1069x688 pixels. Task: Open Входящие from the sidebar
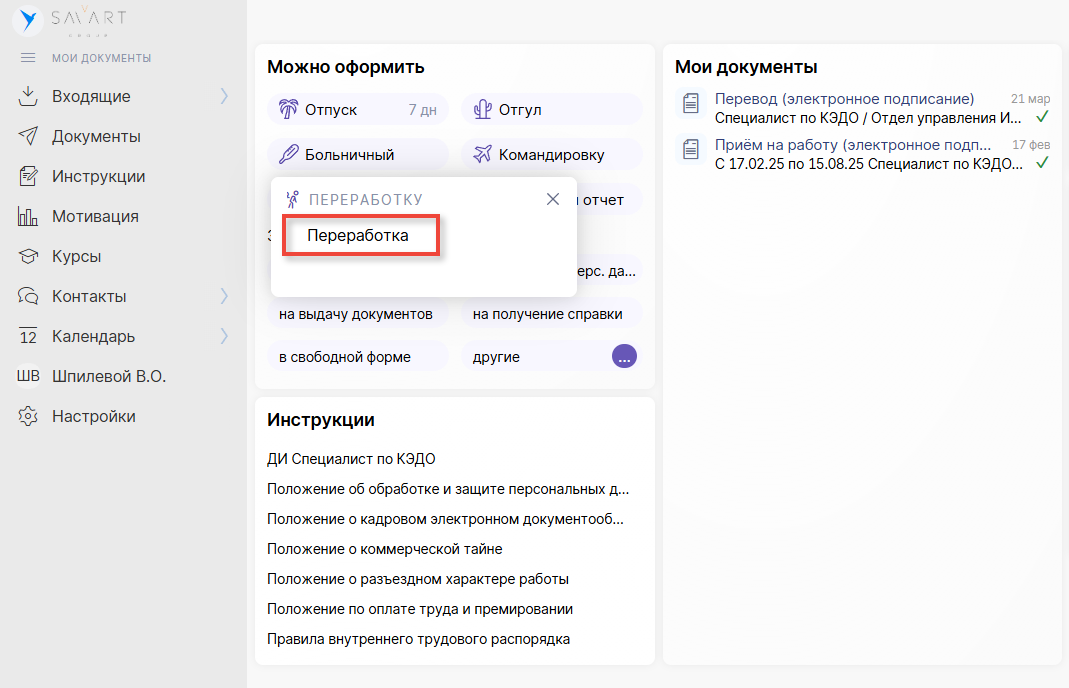click(x=91, y=97)
